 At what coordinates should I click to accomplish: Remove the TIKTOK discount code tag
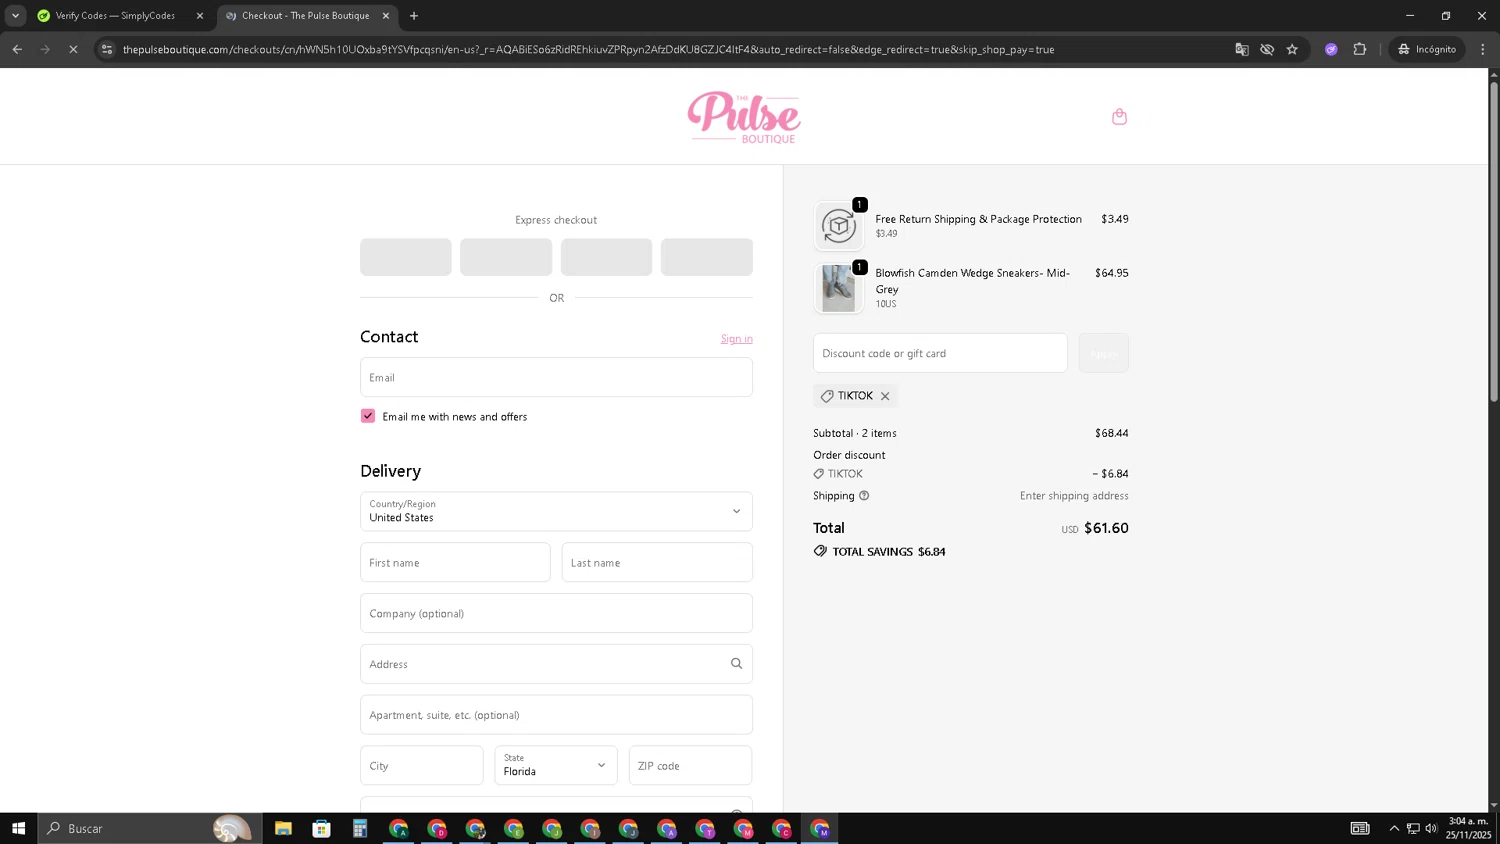[885, 396]
